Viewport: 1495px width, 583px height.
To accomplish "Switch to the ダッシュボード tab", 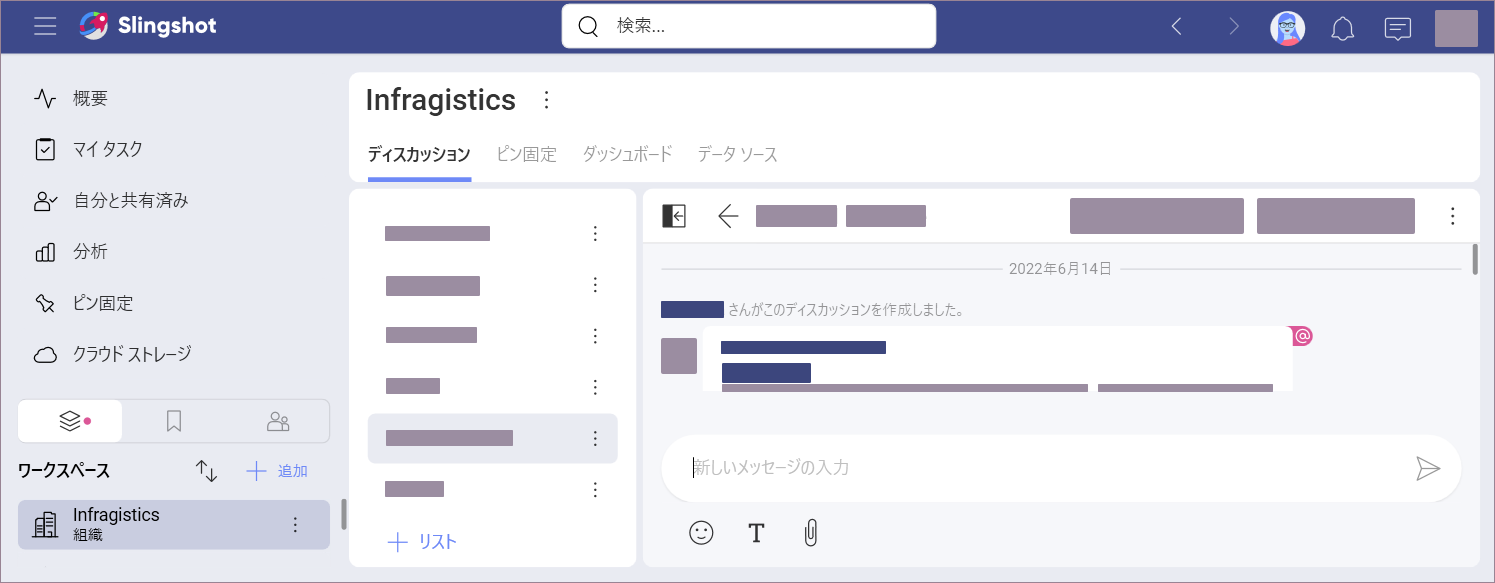I will (627, 154).
